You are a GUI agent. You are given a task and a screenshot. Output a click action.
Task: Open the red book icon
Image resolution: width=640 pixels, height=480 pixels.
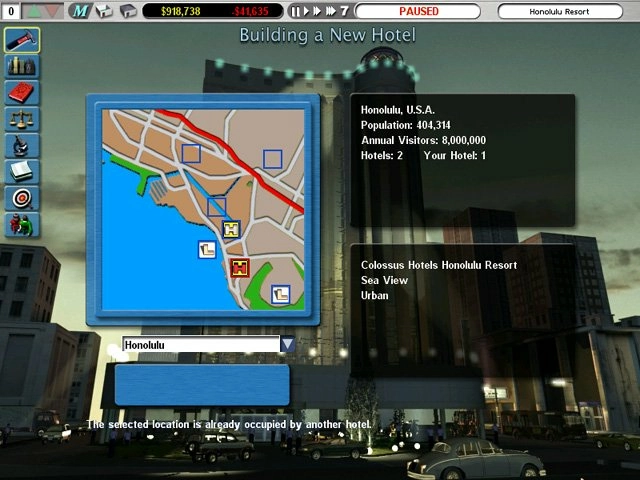coord(20,93)
